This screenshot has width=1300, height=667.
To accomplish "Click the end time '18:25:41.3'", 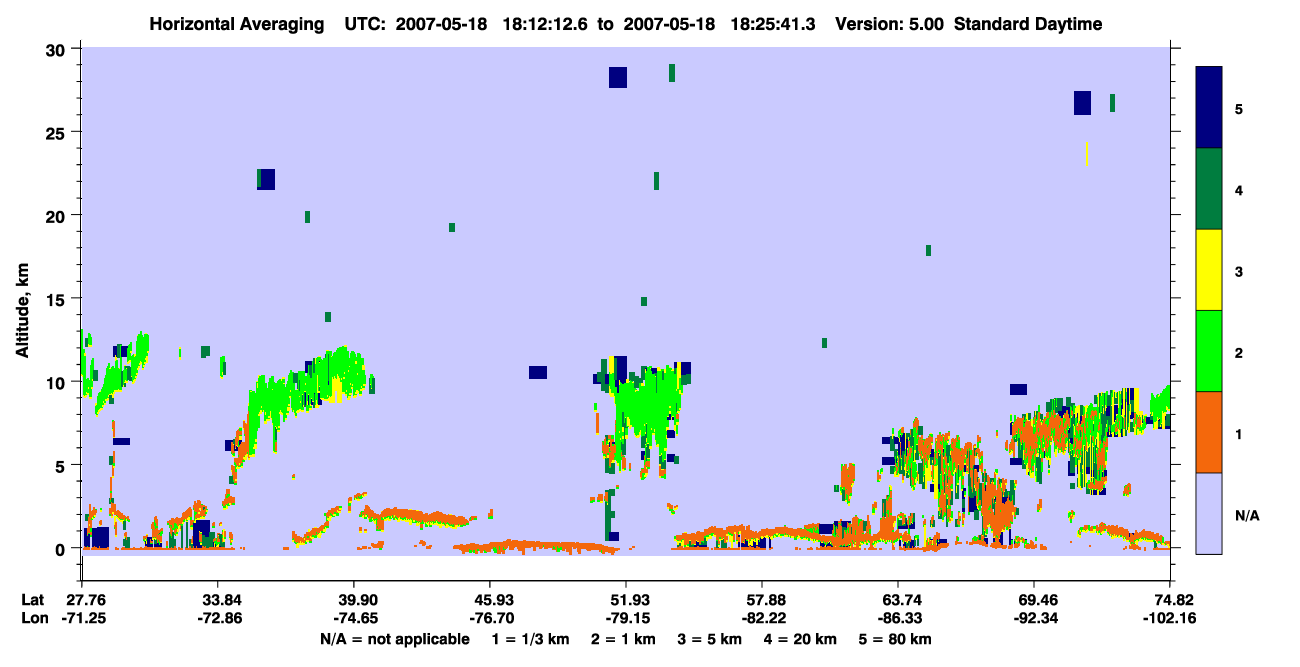I will coord(775,24).
